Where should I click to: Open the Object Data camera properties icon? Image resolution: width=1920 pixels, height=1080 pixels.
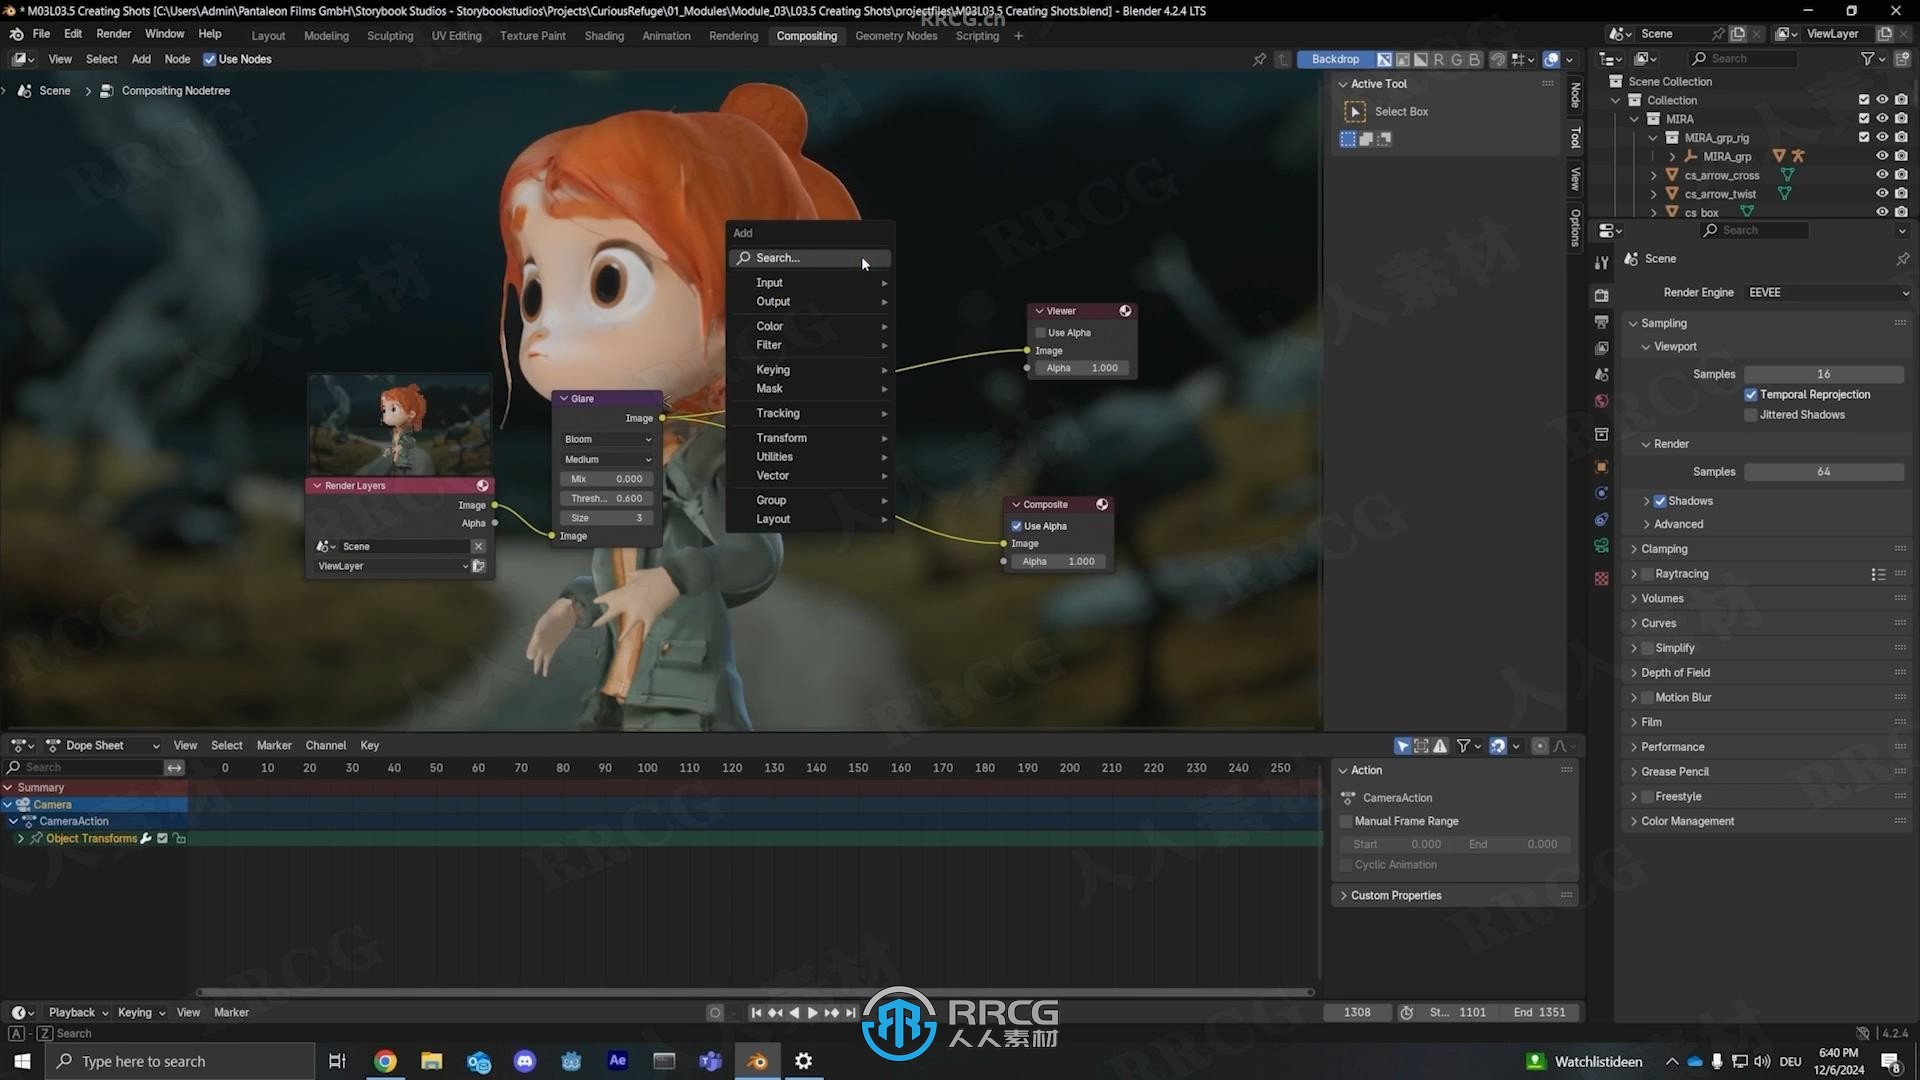coord(1601,546)
